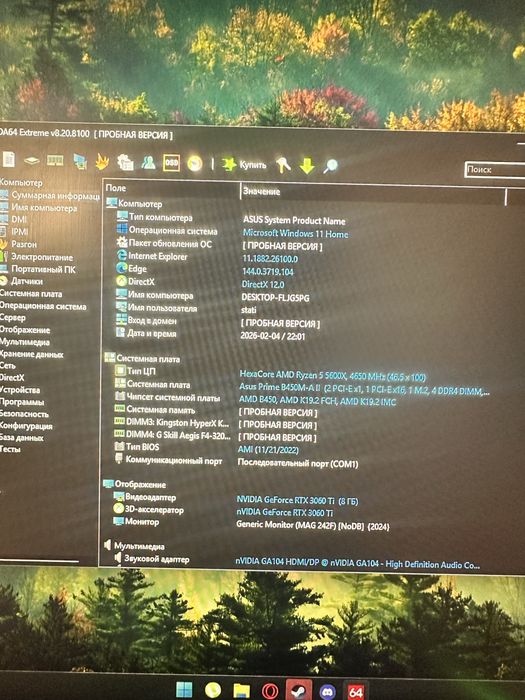Launch the monitor diagnostics toolbar icon

tap(80, 161)
